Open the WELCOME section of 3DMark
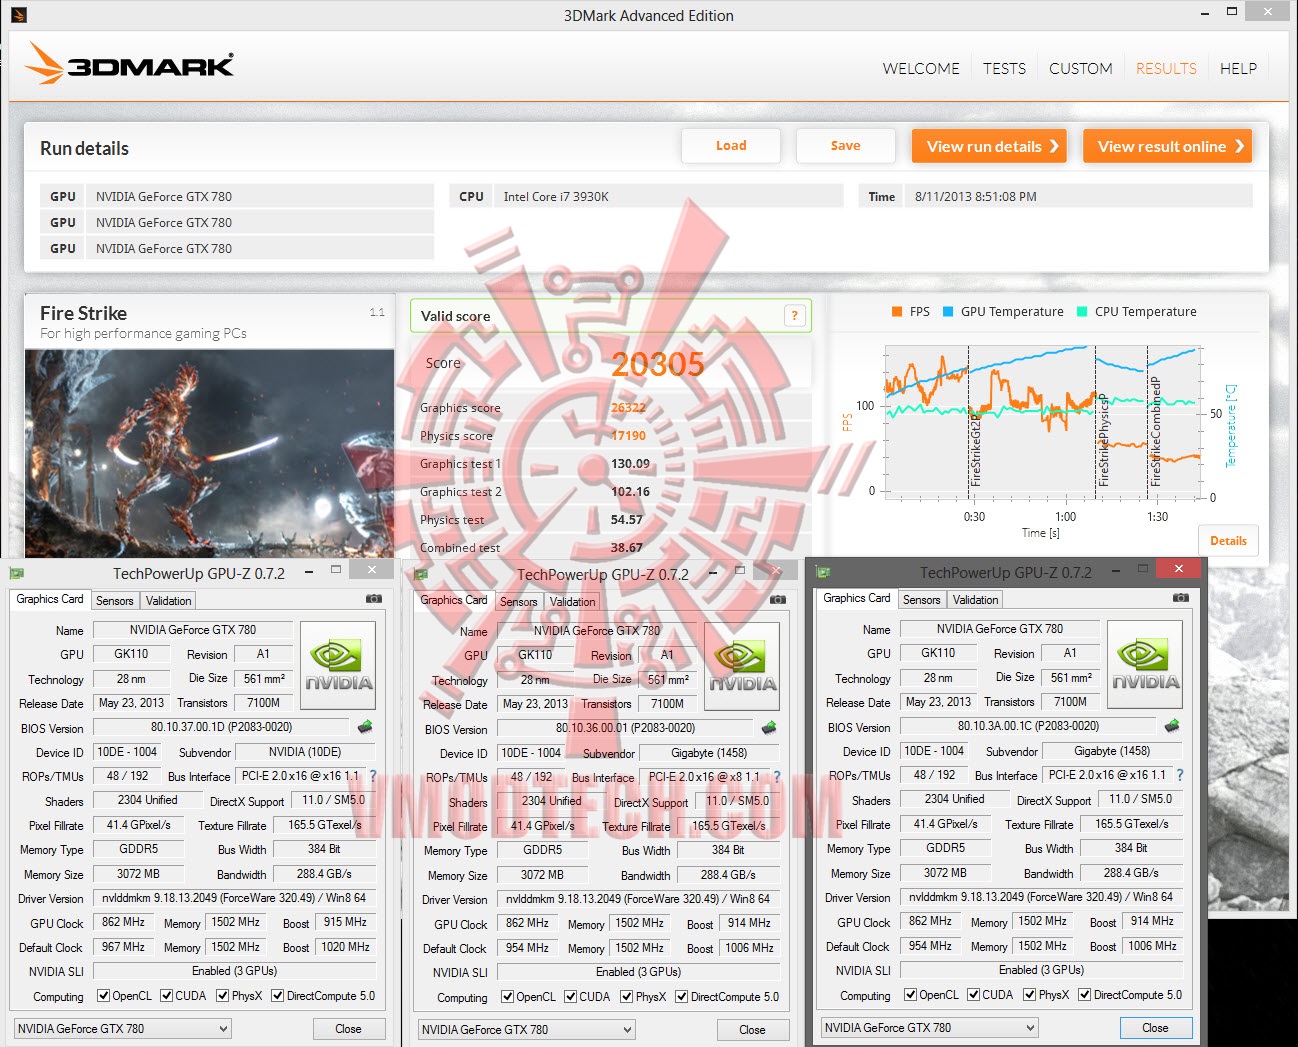This screenshot has height=1047, width=1298. (x=921, y=68)
